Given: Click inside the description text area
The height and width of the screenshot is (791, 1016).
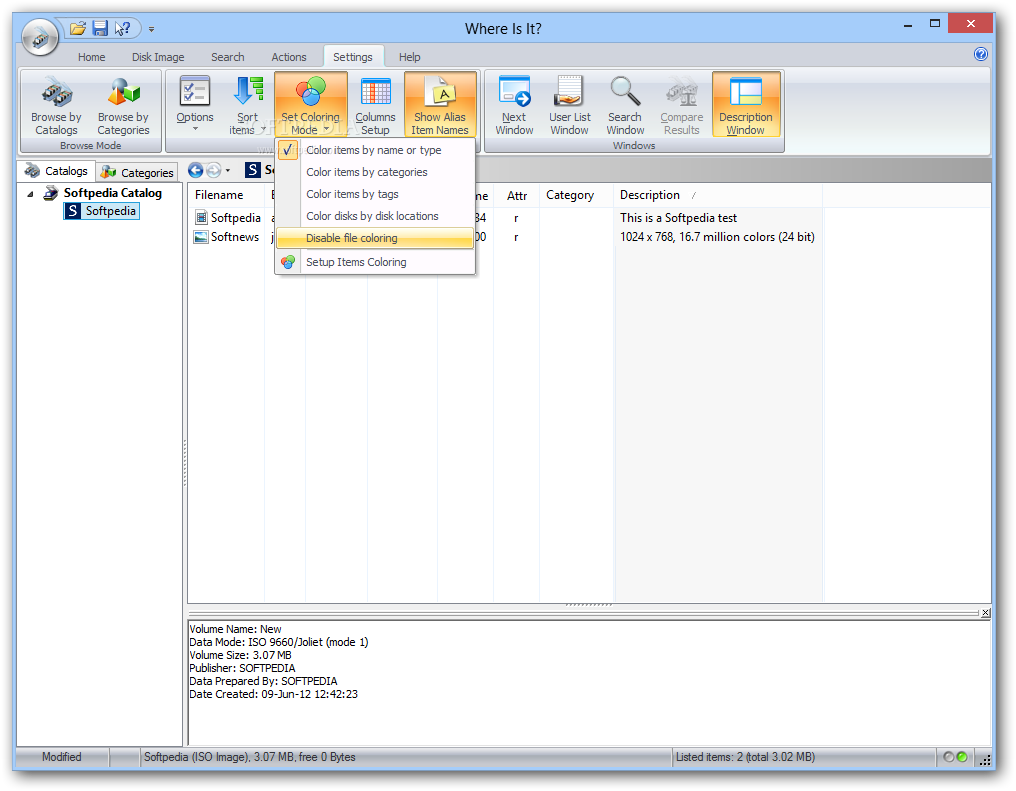Looking at the screenshot, I should 589,683.
